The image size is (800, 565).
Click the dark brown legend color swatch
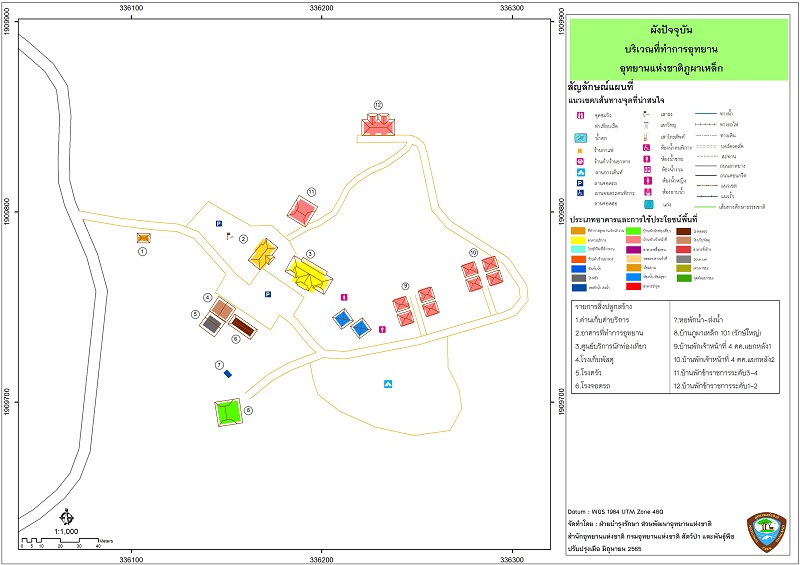pos(684,231)
